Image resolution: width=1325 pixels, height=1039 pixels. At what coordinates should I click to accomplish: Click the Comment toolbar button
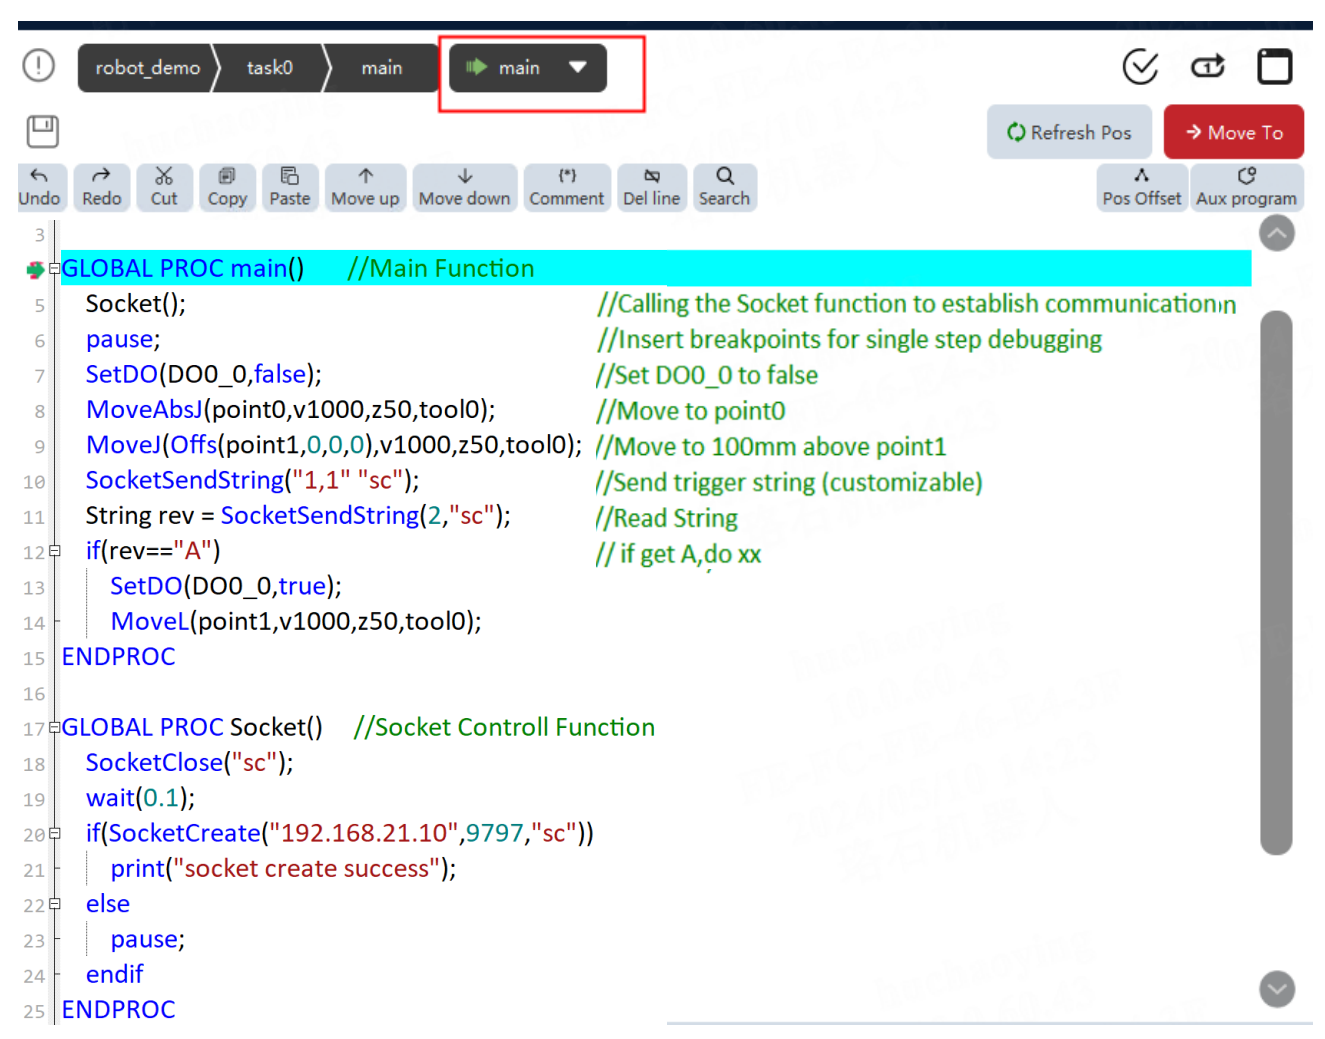pos(567,188)
